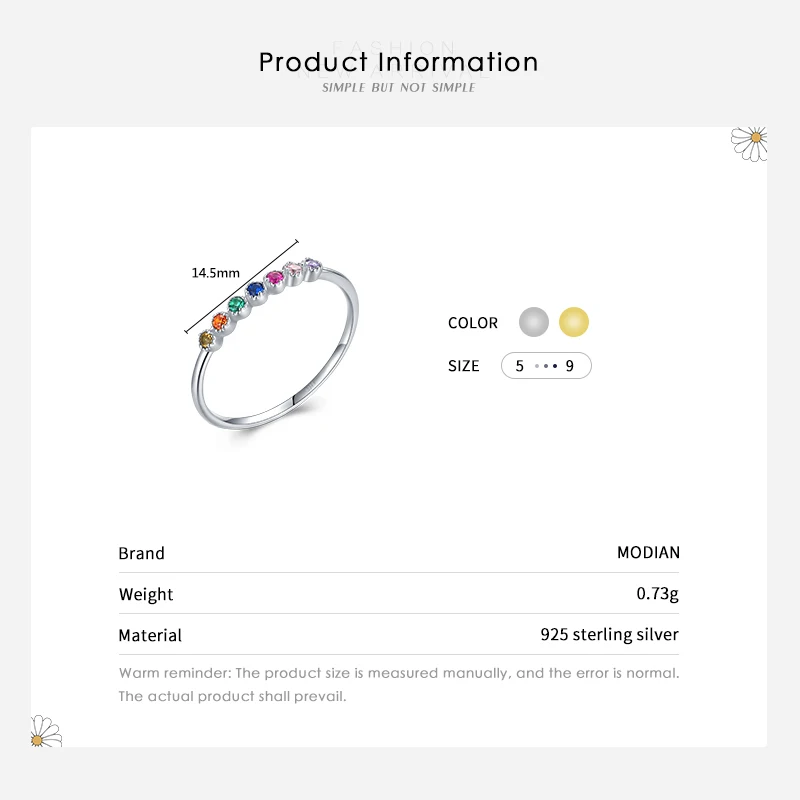Click the light purple gemstone on the ring
This screenshot has height=800, width=800.
312,265
